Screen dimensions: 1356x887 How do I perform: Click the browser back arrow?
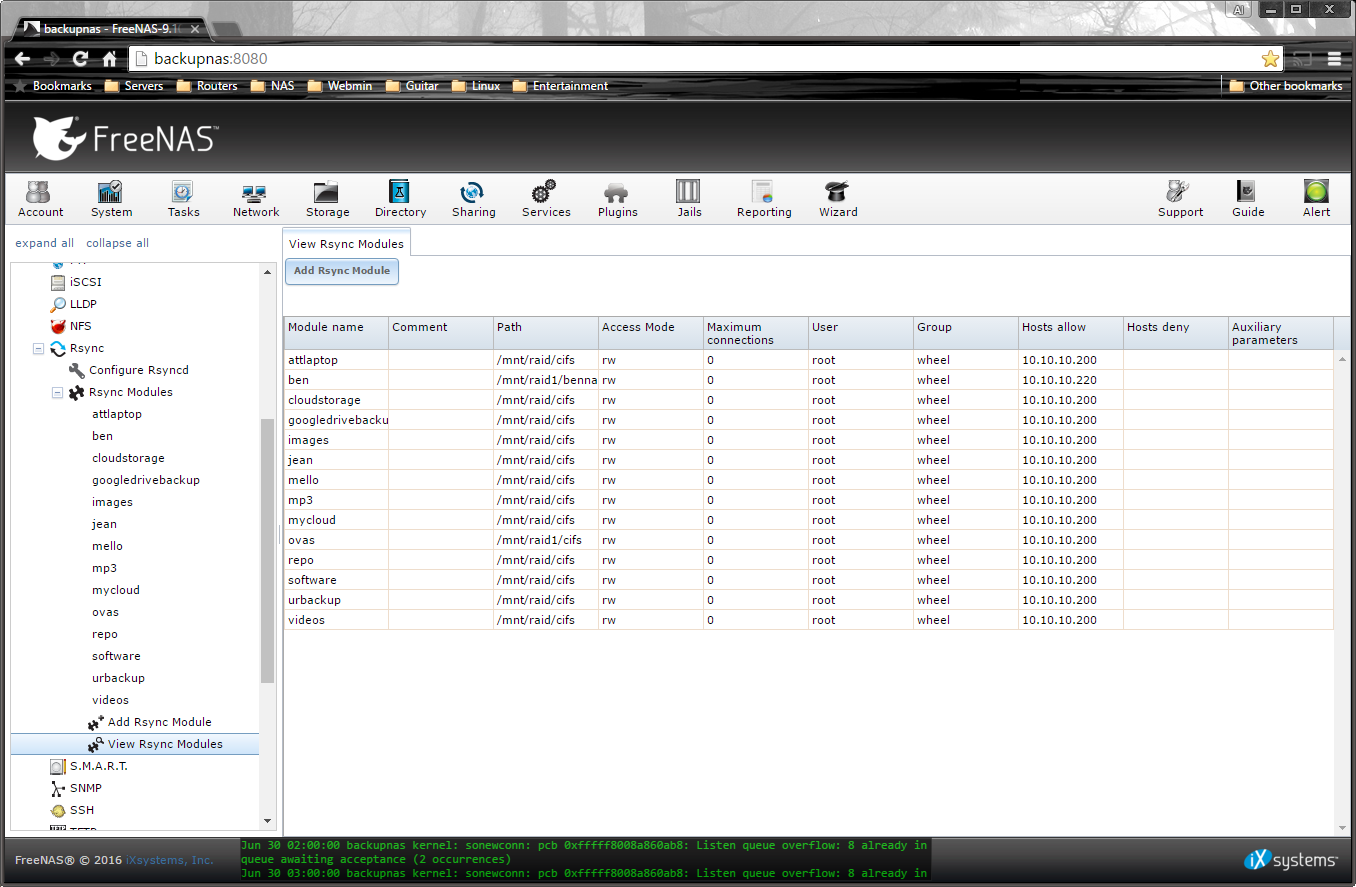[22, 59]
